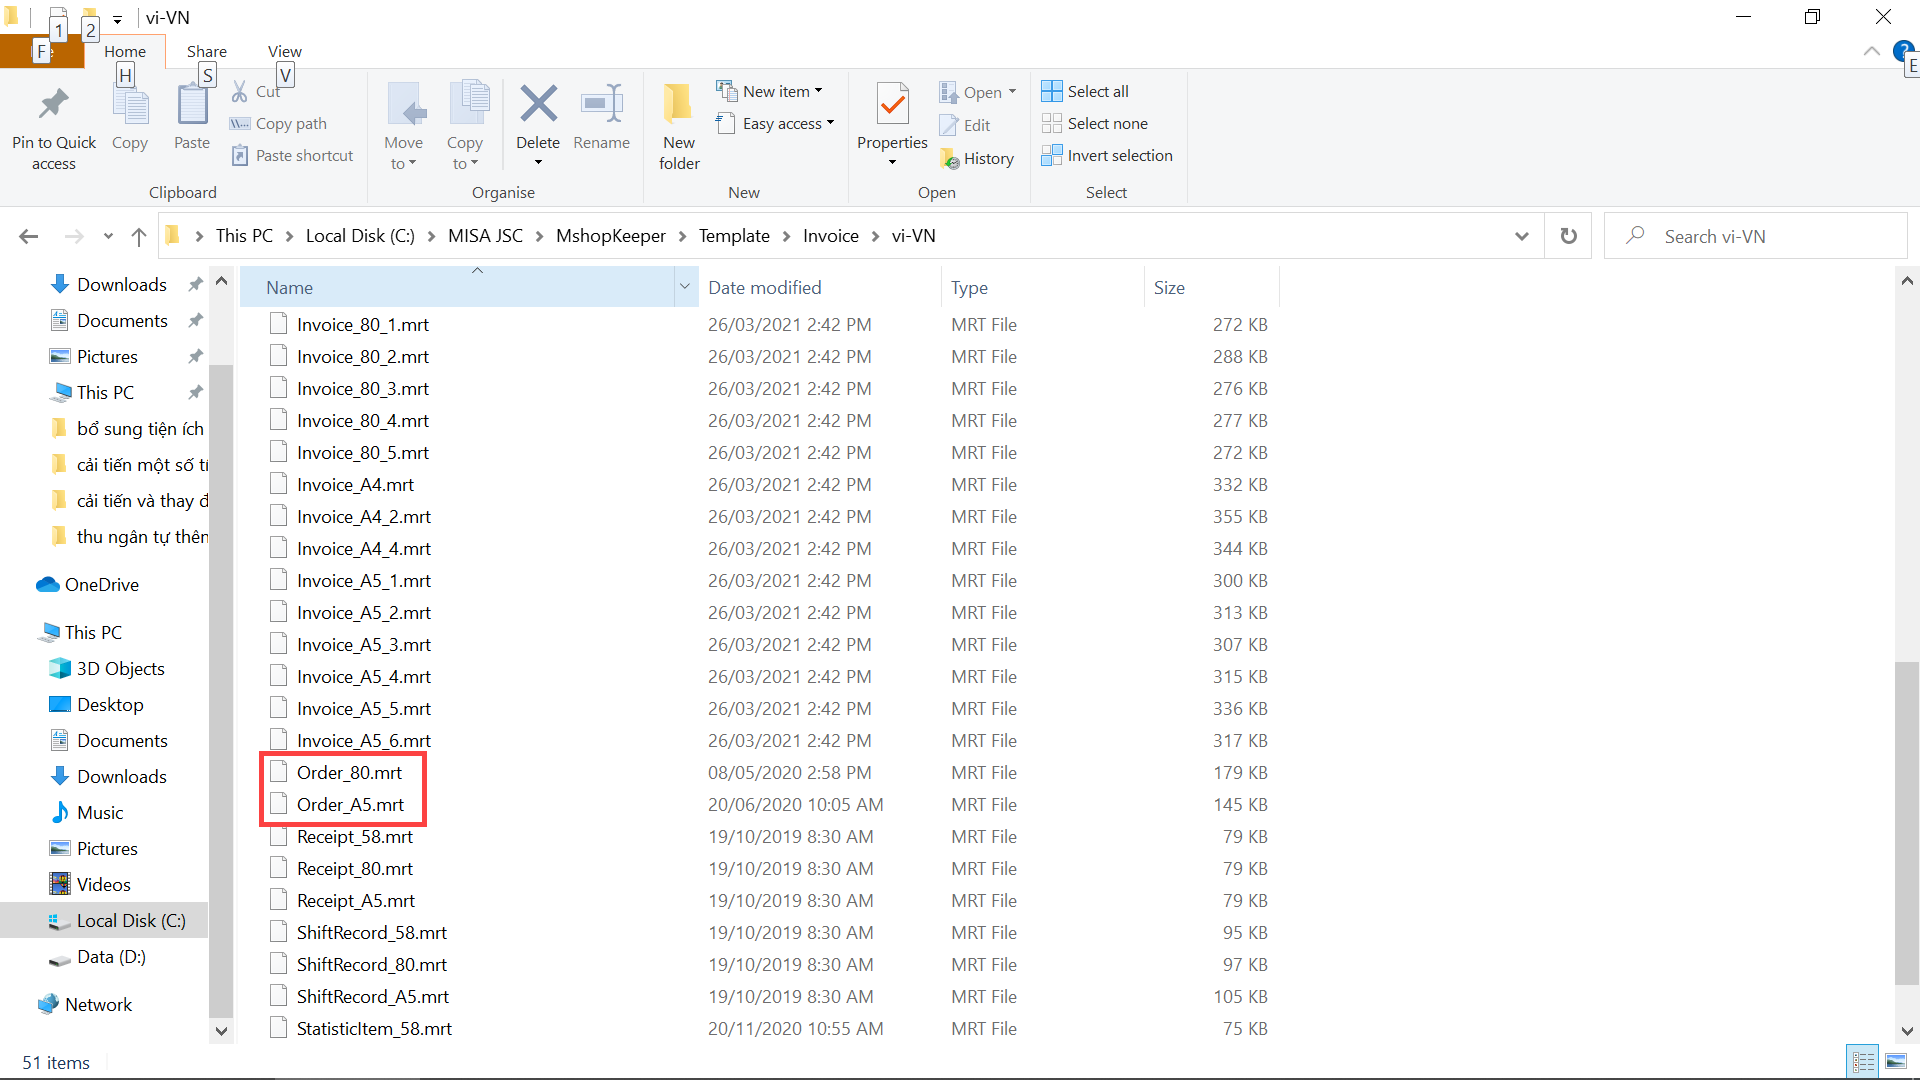Click Pin to Quick access icon
This screenshot has height=1080, width=1920.
54,105
